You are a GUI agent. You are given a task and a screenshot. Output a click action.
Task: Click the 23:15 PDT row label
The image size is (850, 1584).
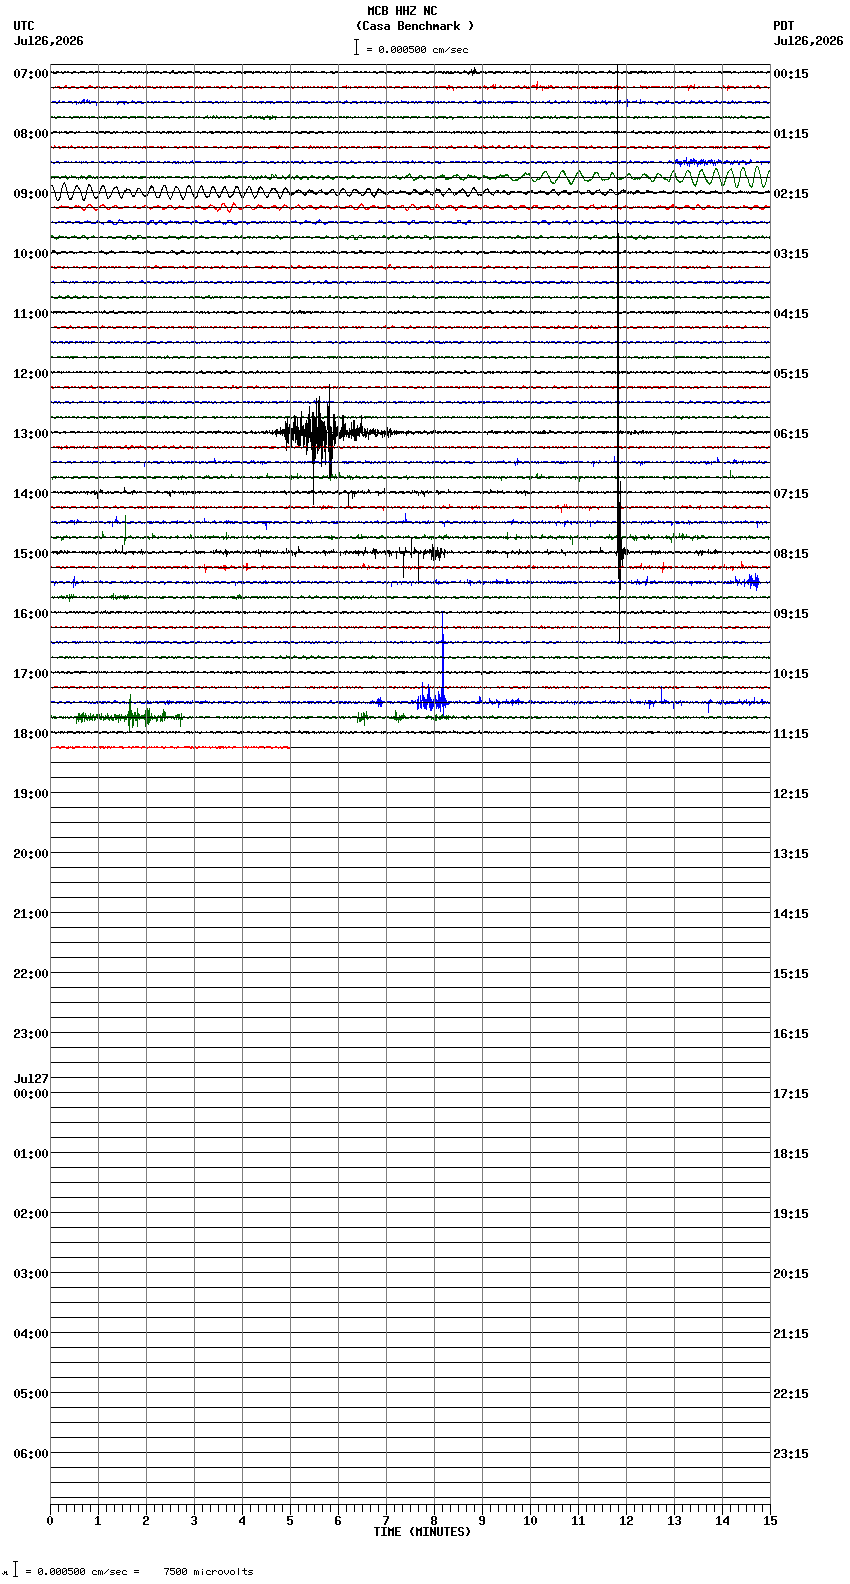click(x=791, y=1454)
